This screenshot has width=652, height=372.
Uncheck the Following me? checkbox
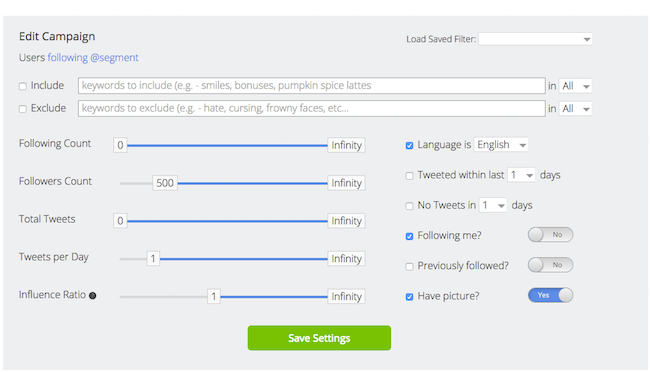[x=410, y=236]
